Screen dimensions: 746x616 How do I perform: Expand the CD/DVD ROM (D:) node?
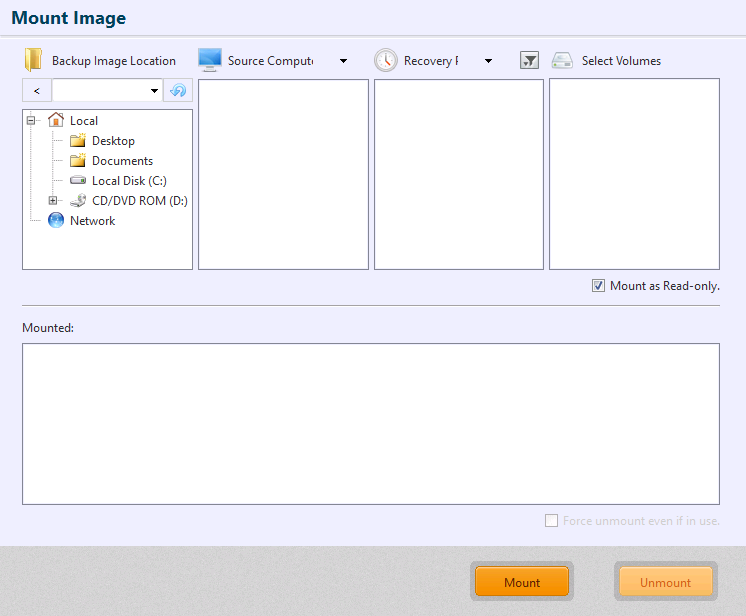pos(53,201)
